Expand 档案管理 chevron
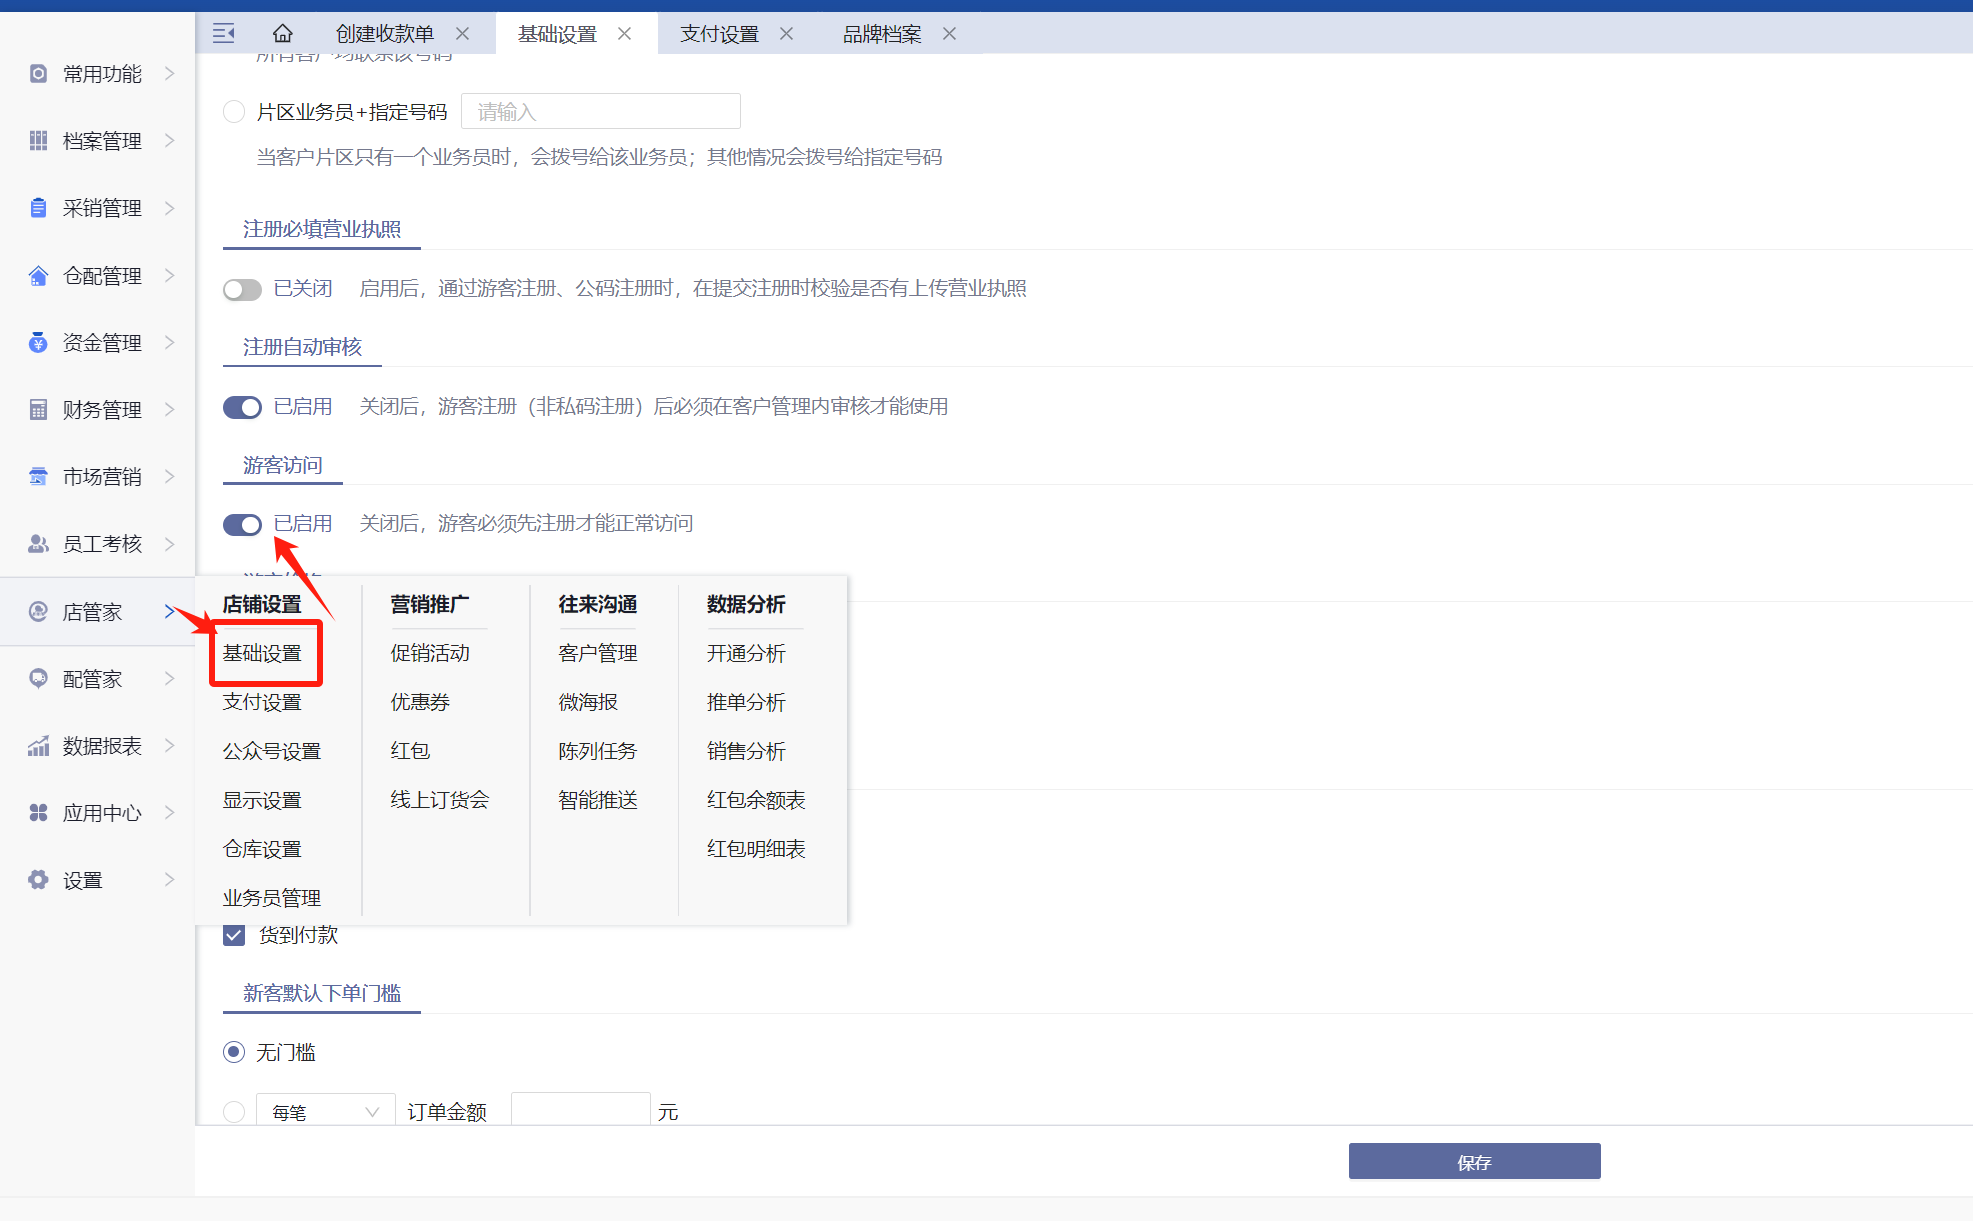Image resolution: width=1973 pixels, height=1221 pixels. coord(169,141)
